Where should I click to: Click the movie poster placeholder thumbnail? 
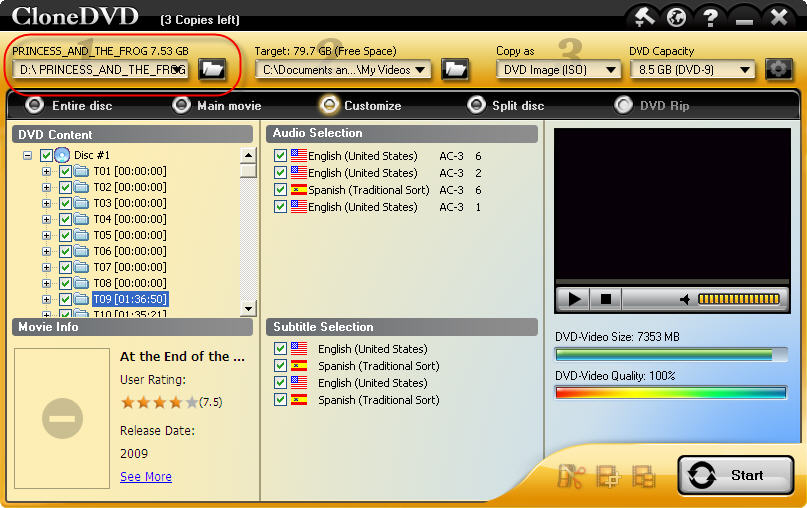62,418
